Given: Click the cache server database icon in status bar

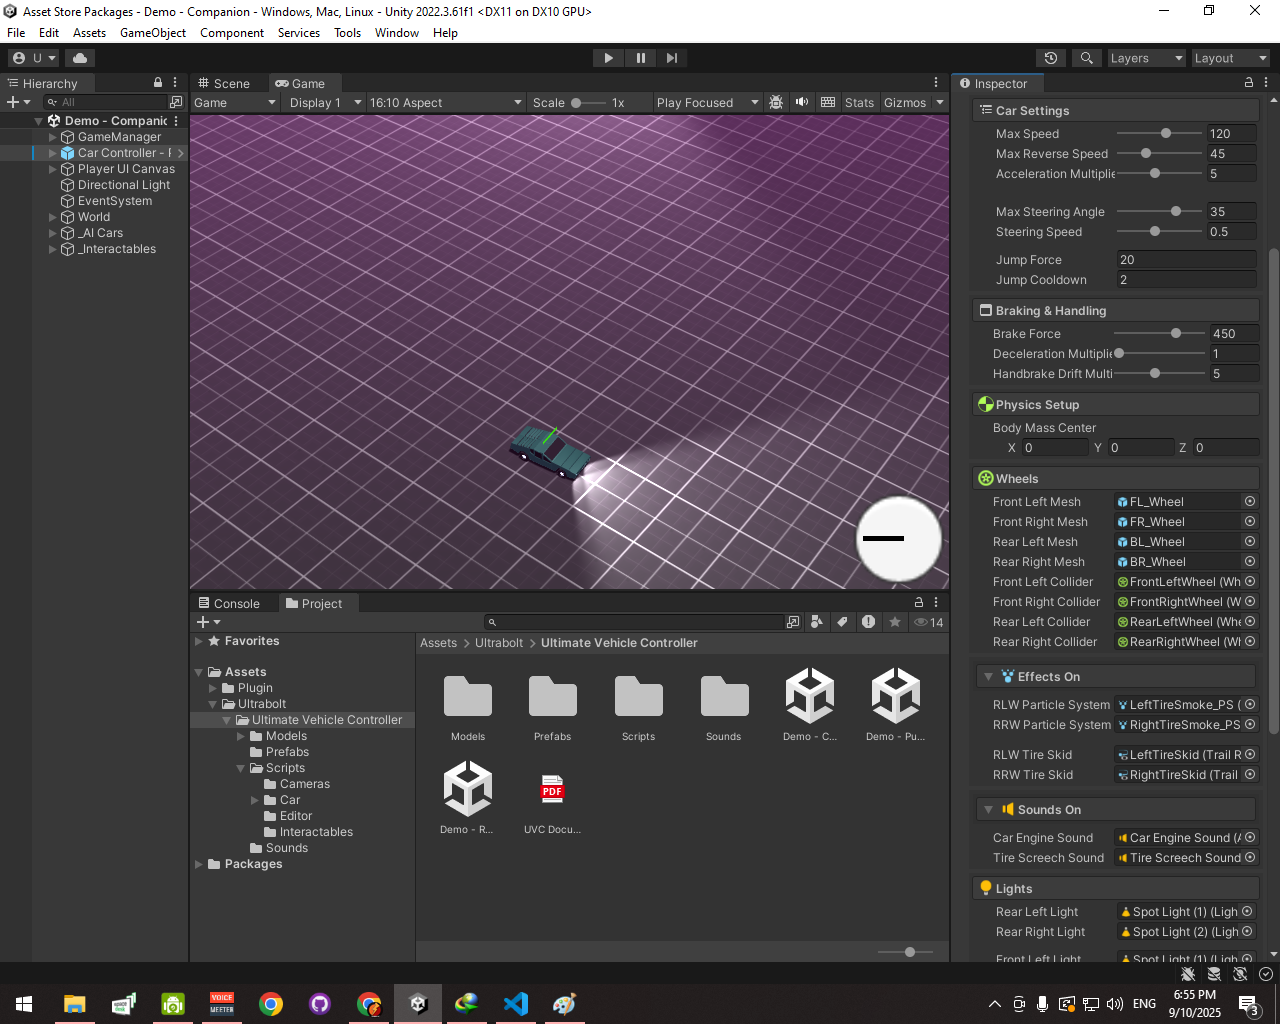Looking at the screenshot, I should click(x=1214, y=973).
